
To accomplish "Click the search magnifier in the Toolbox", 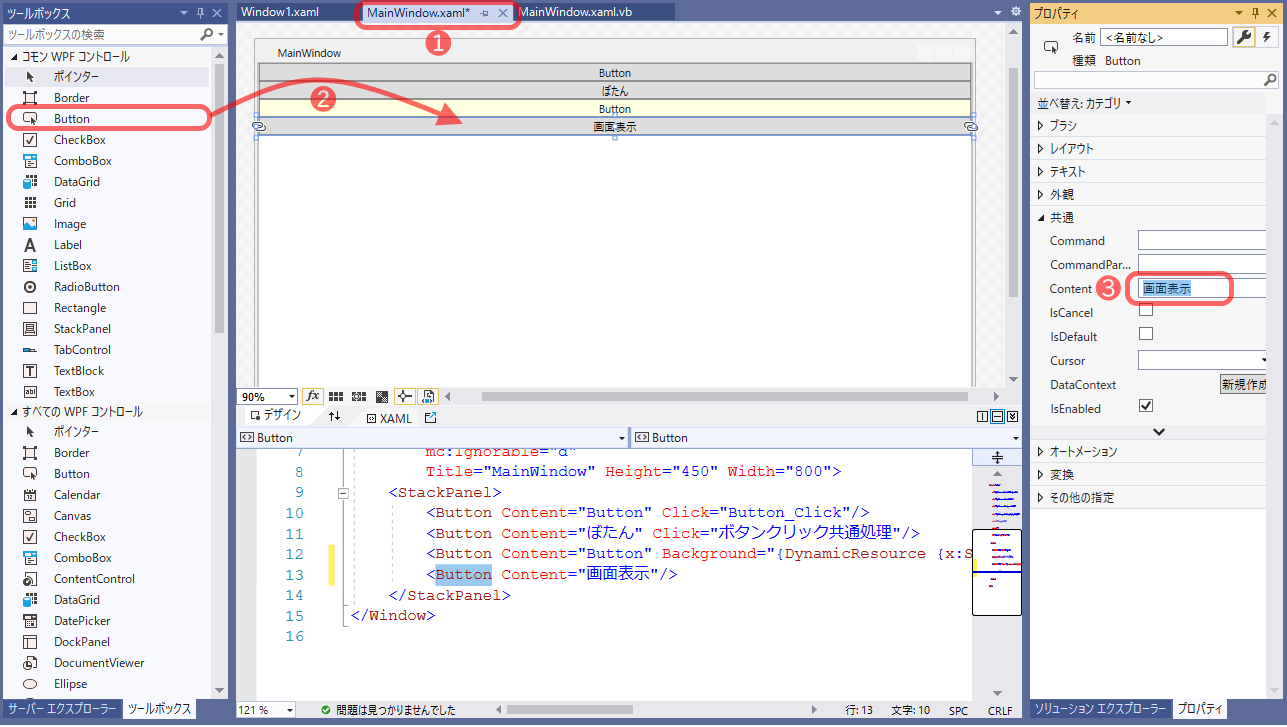I will 206,33.
